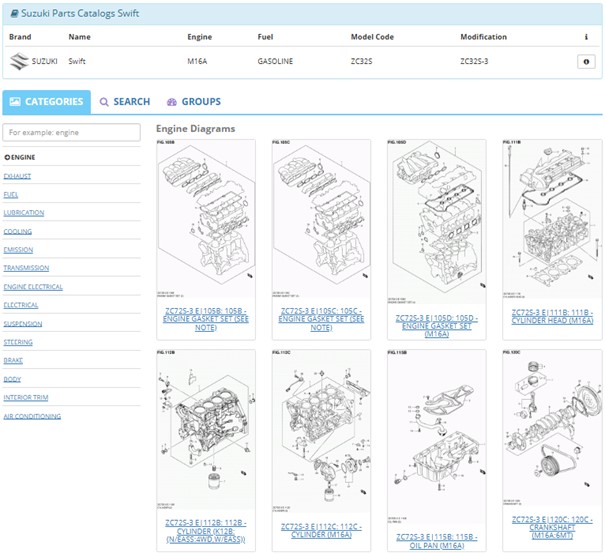The image size is (605, 553).
Task: Select the ENGINE category
Action: click(x=20, y=157)
